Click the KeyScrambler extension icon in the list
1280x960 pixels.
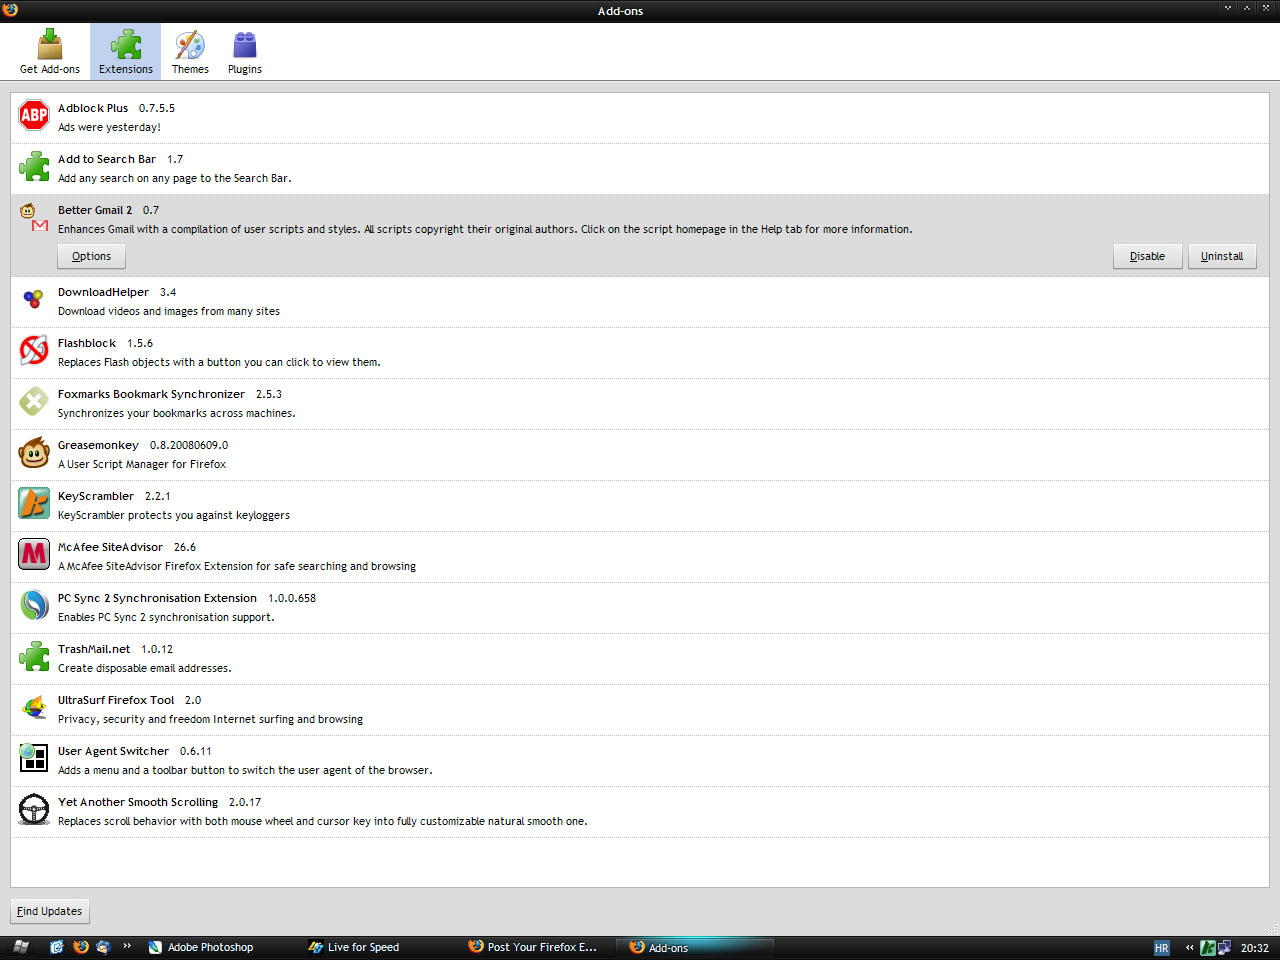click(34, 504)
